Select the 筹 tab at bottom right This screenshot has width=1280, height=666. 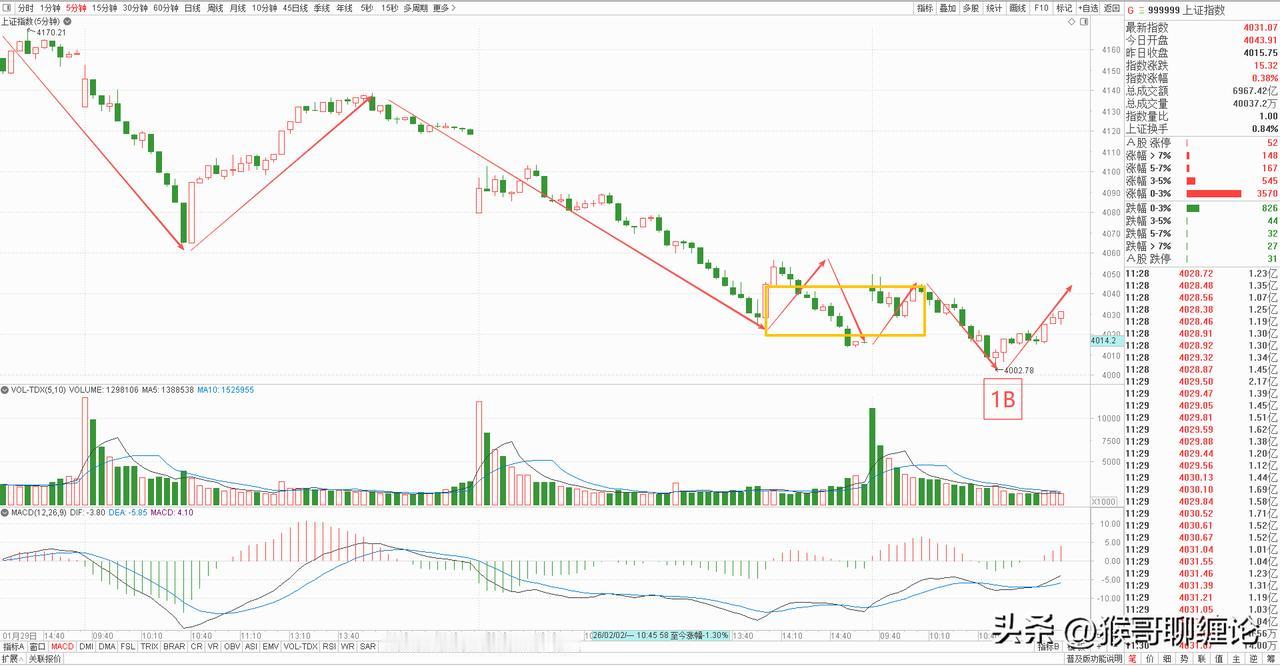click(x=1271, y=659)
